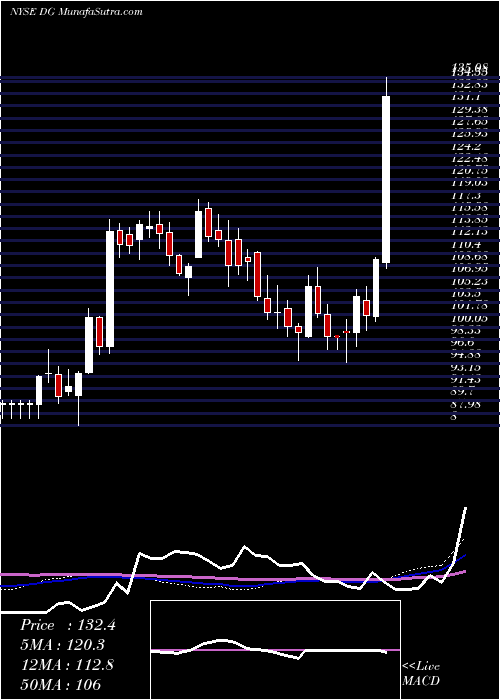
Task: Select the 12MA : 112.8 value
Action: 67,664
